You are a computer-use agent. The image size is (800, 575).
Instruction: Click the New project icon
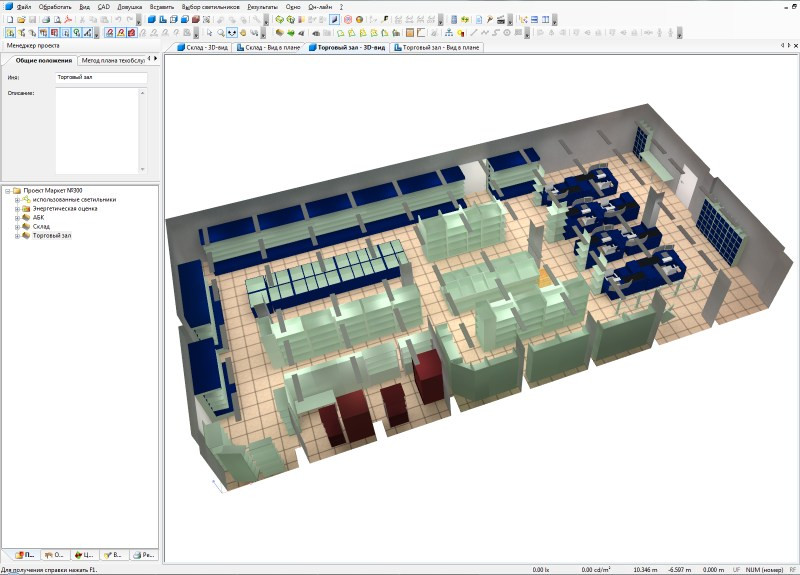10,19
